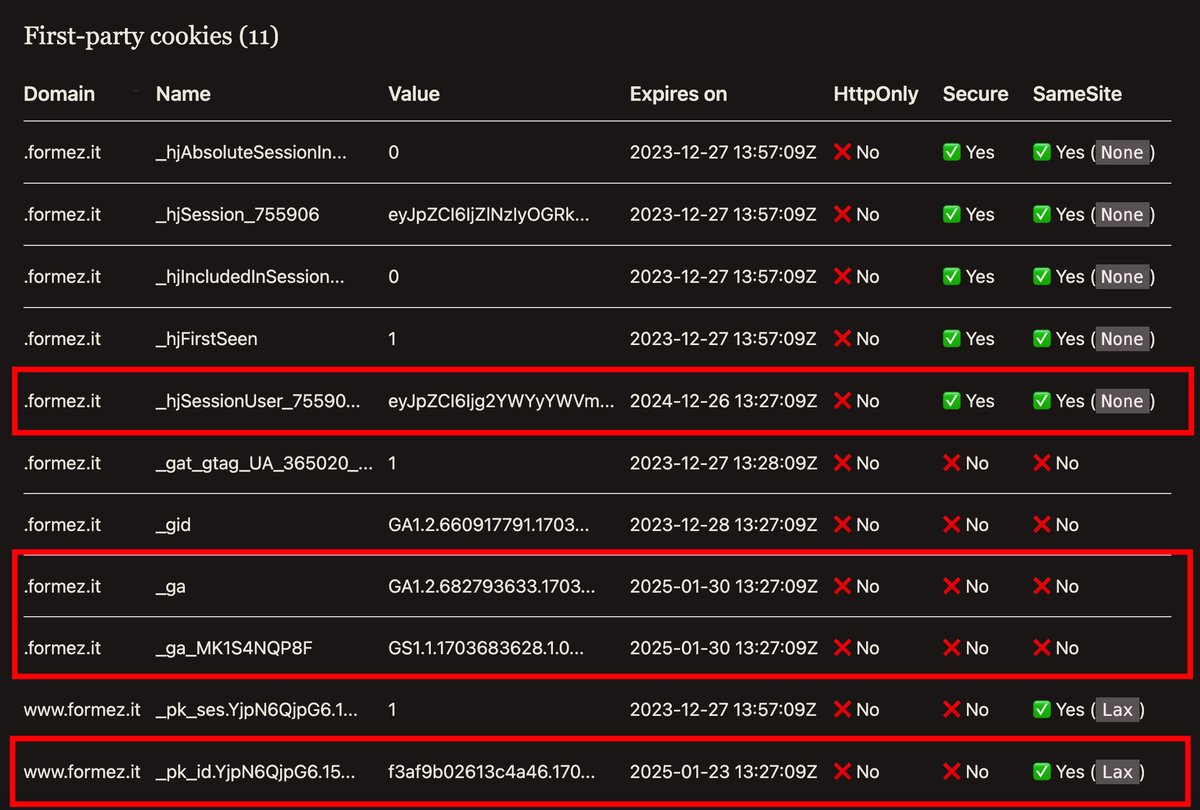The image size is (1200, 810).
Task: Click the red Secure X icon for _gid
Action: tap(952, 524)
